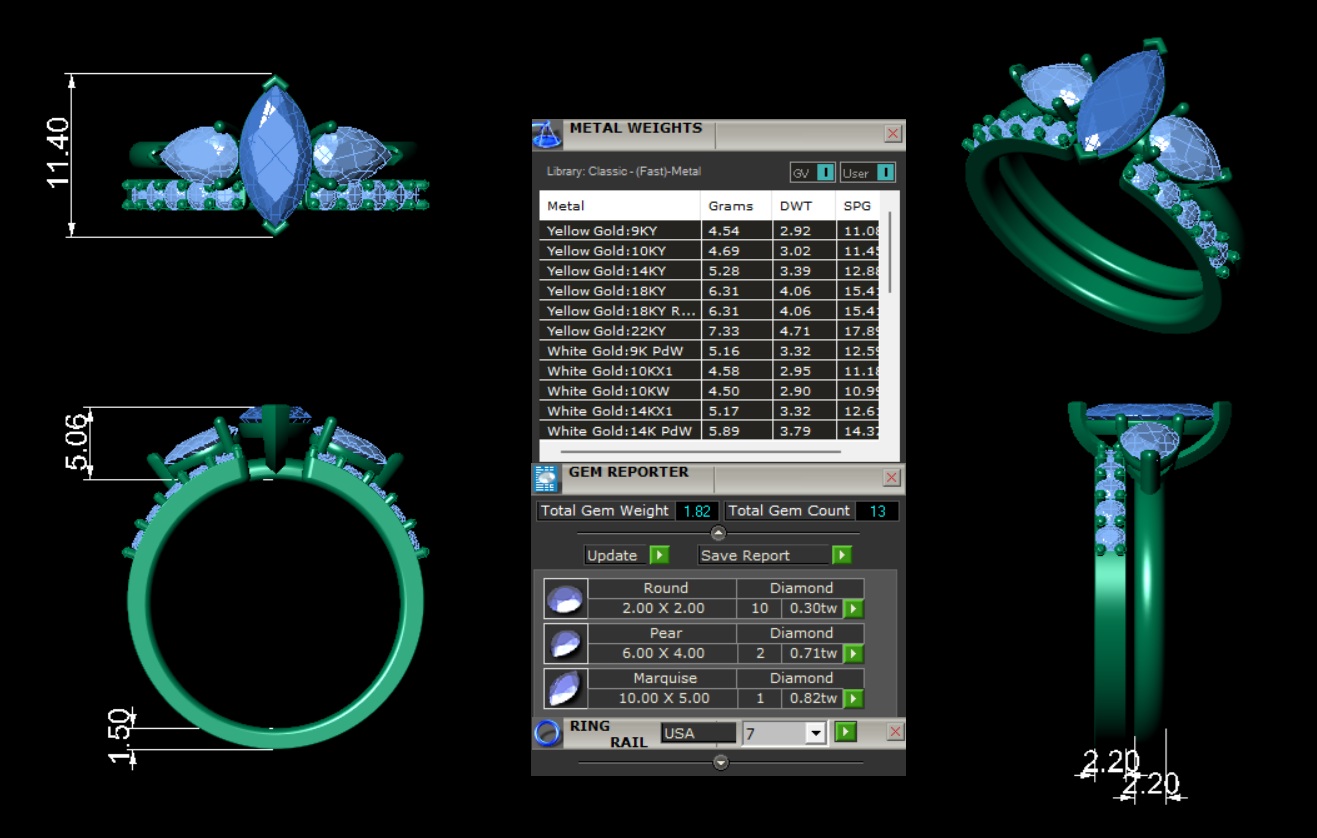Click green arrow next to 0.71tw
This screenshot has height=838, width=1317.
pos(853,654)
